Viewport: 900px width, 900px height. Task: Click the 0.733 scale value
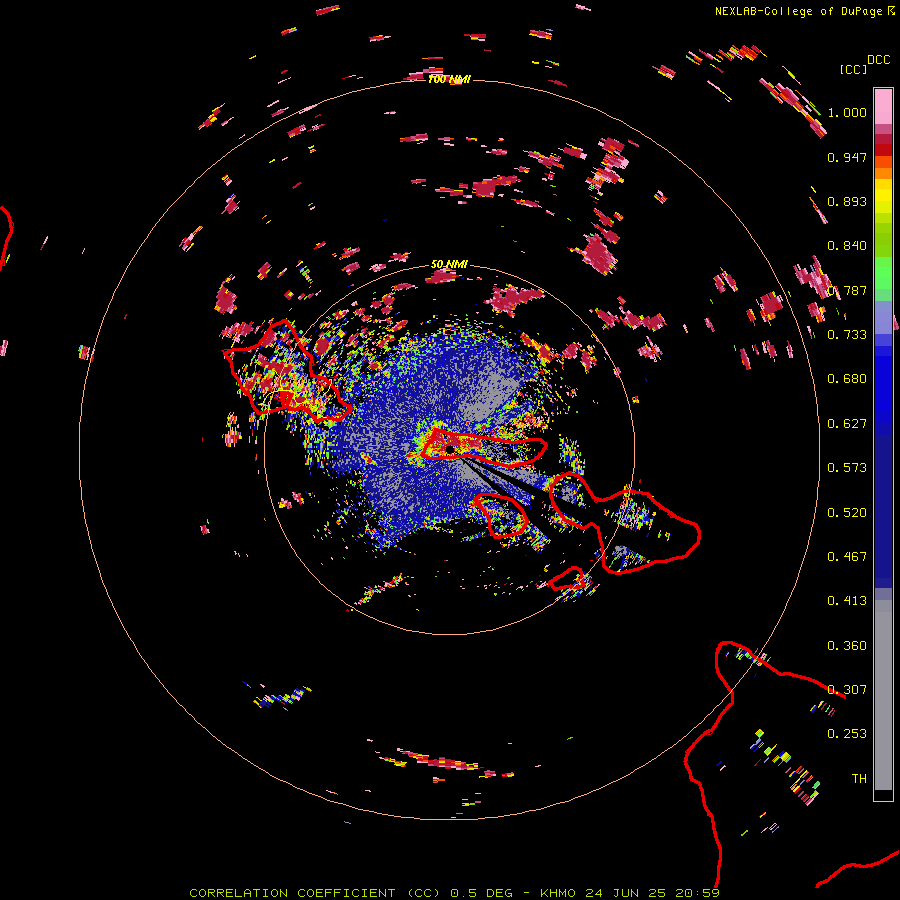(847, 335)
